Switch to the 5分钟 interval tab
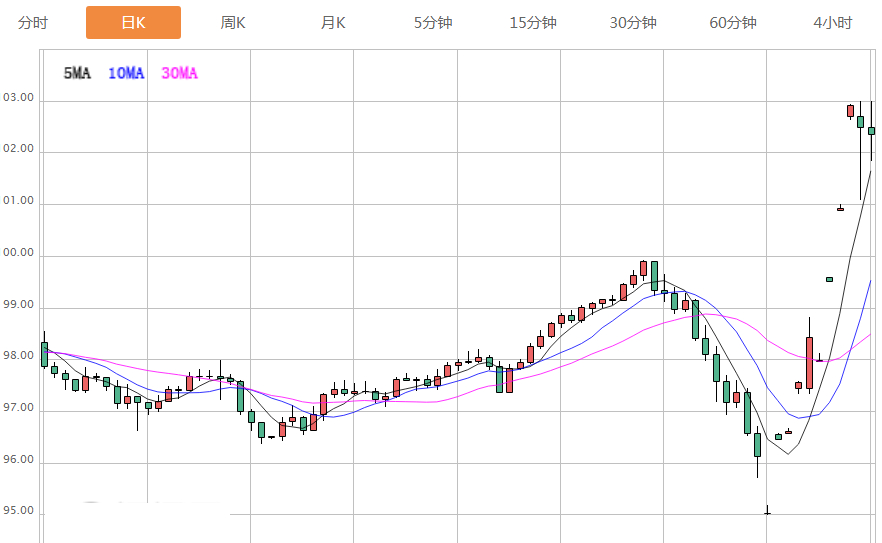The image size is (882, 543). (x=433, y=23)
